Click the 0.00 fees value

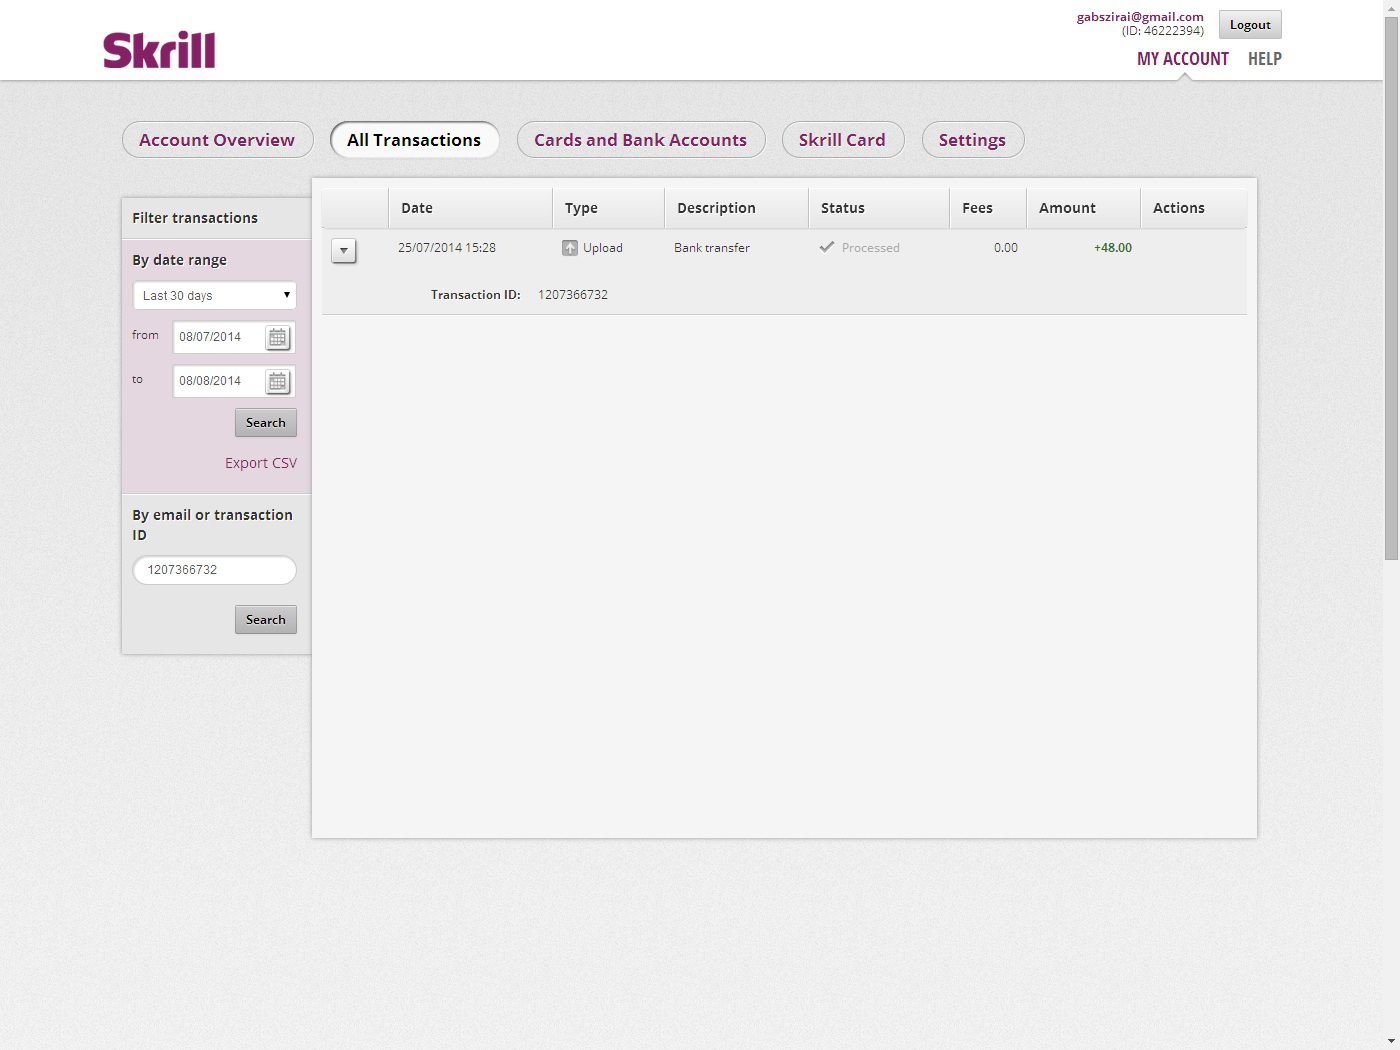coord(1006,248)
